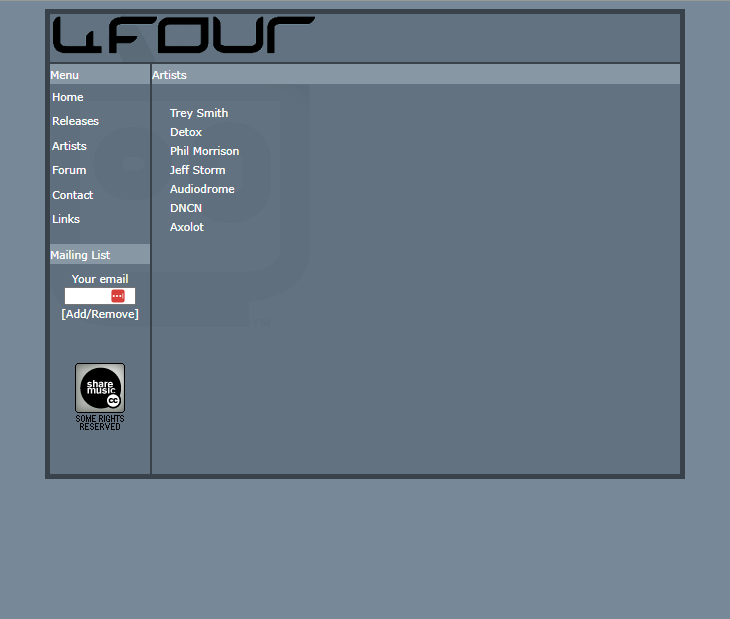
Task: Click the Share Music Creative Commons badge
Action: click(100, 387)
